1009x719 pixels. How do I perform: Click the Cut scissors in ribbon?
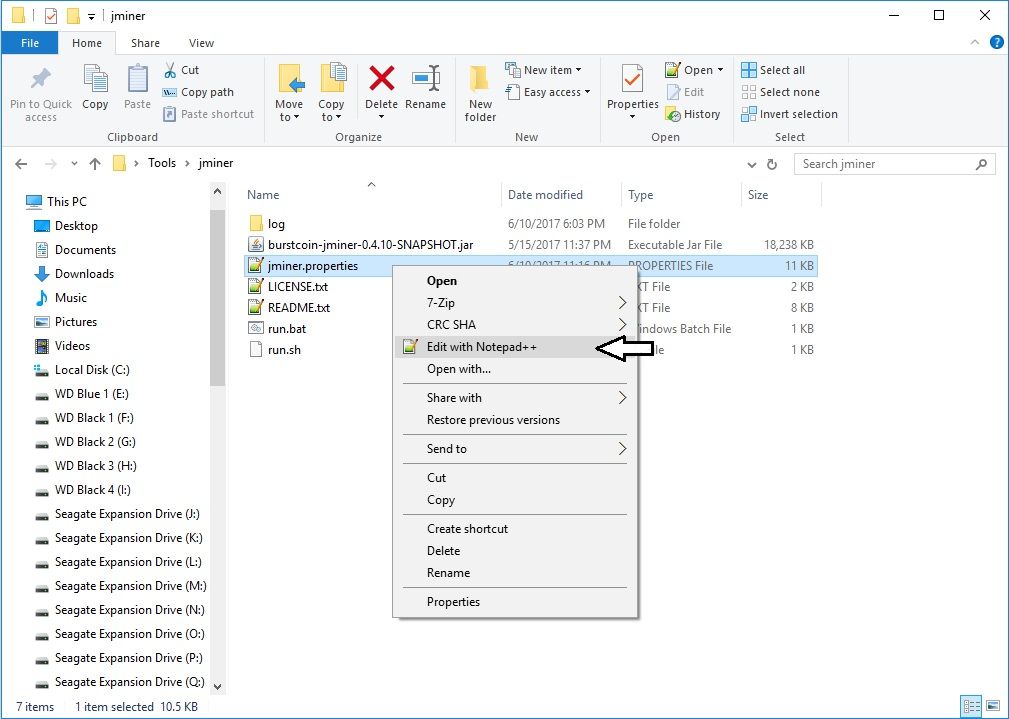[170, 70]
